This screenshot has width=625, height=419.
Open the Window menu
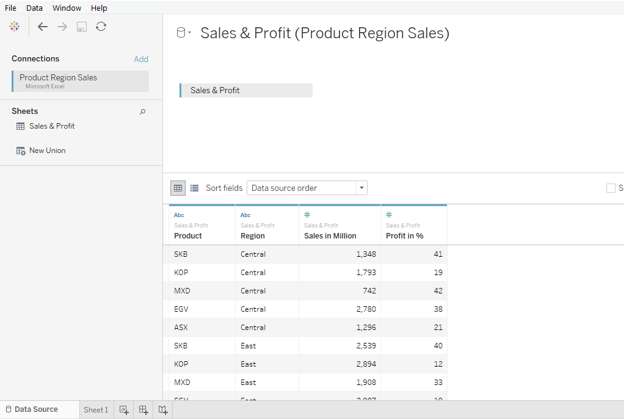point(67,8)
